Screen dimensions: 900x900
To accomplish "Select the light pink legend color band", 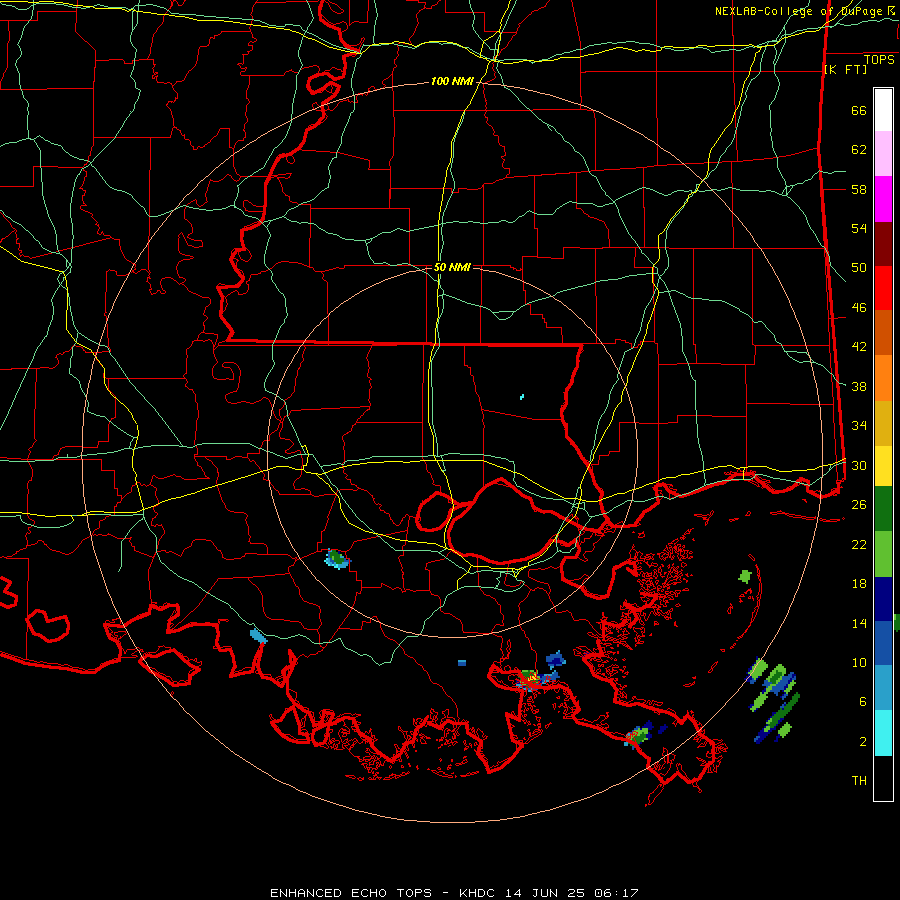I will 883,154.
